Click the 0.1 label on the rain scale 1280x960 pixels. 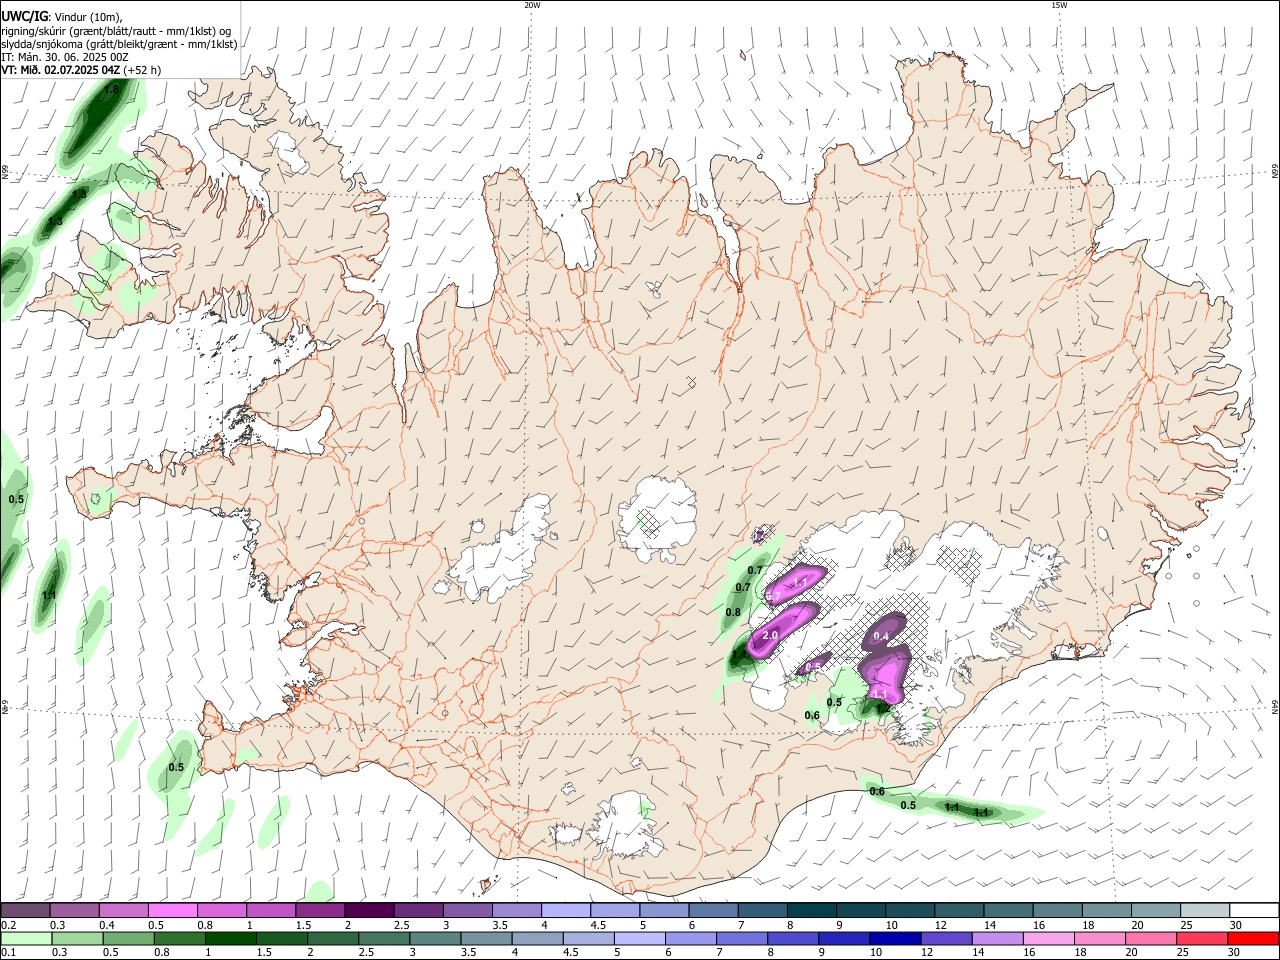click(8, 953)
